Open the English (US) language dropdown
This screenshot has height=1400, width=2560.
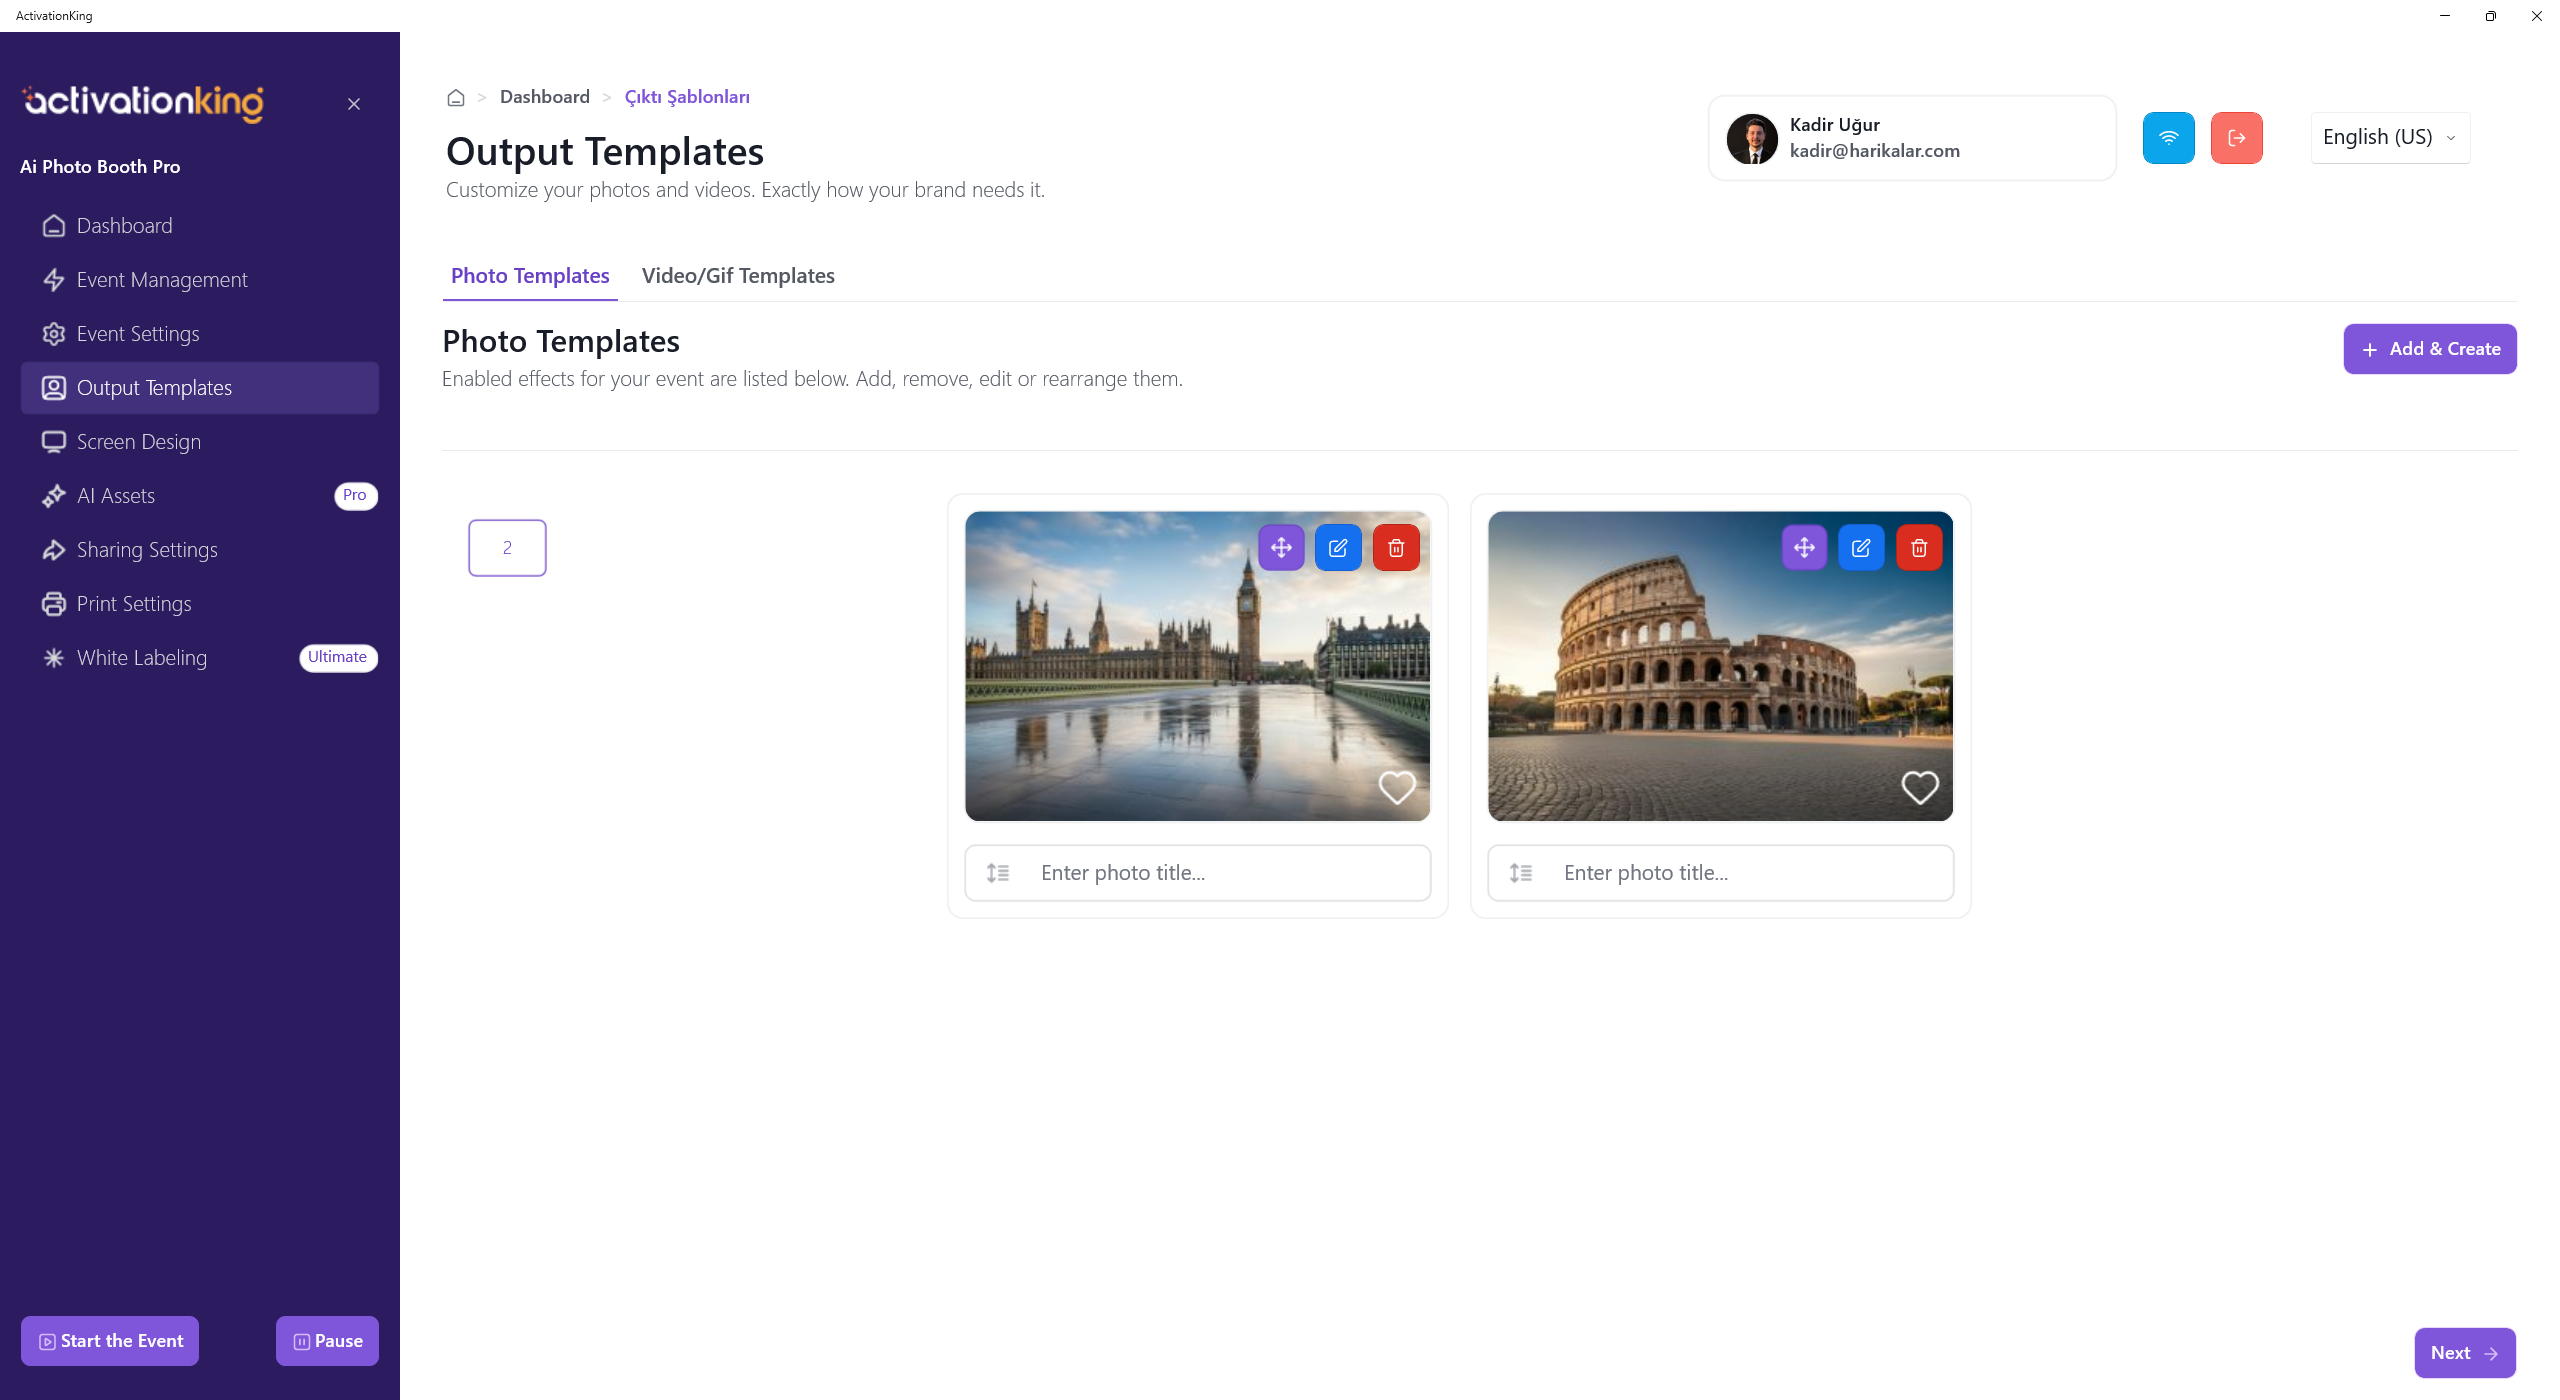pos(2389,138)
